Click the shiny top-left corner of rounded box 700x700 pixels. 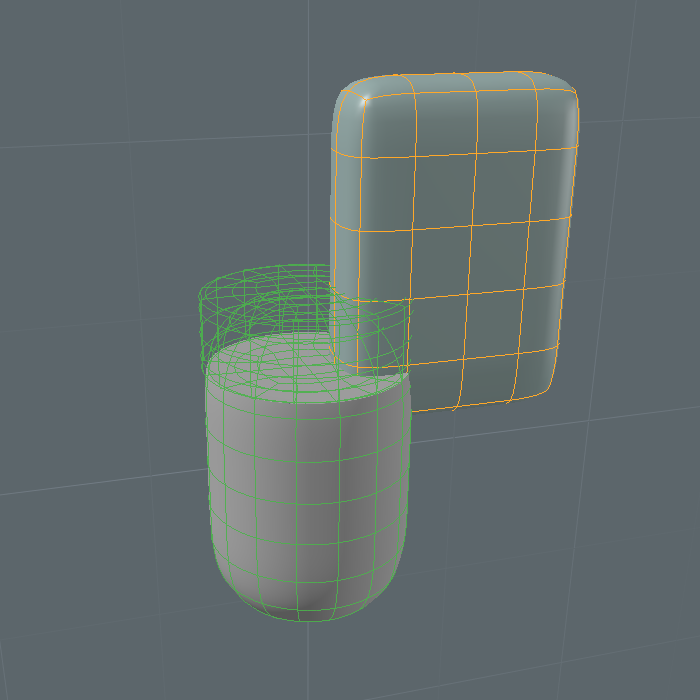[362, 100]
